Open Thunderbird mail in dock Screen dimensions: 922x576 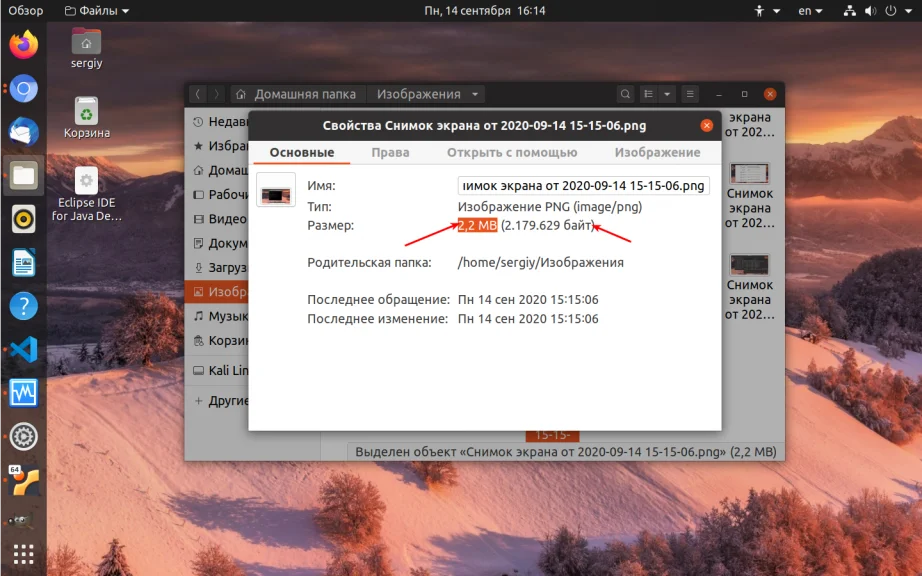pos(24,132)
